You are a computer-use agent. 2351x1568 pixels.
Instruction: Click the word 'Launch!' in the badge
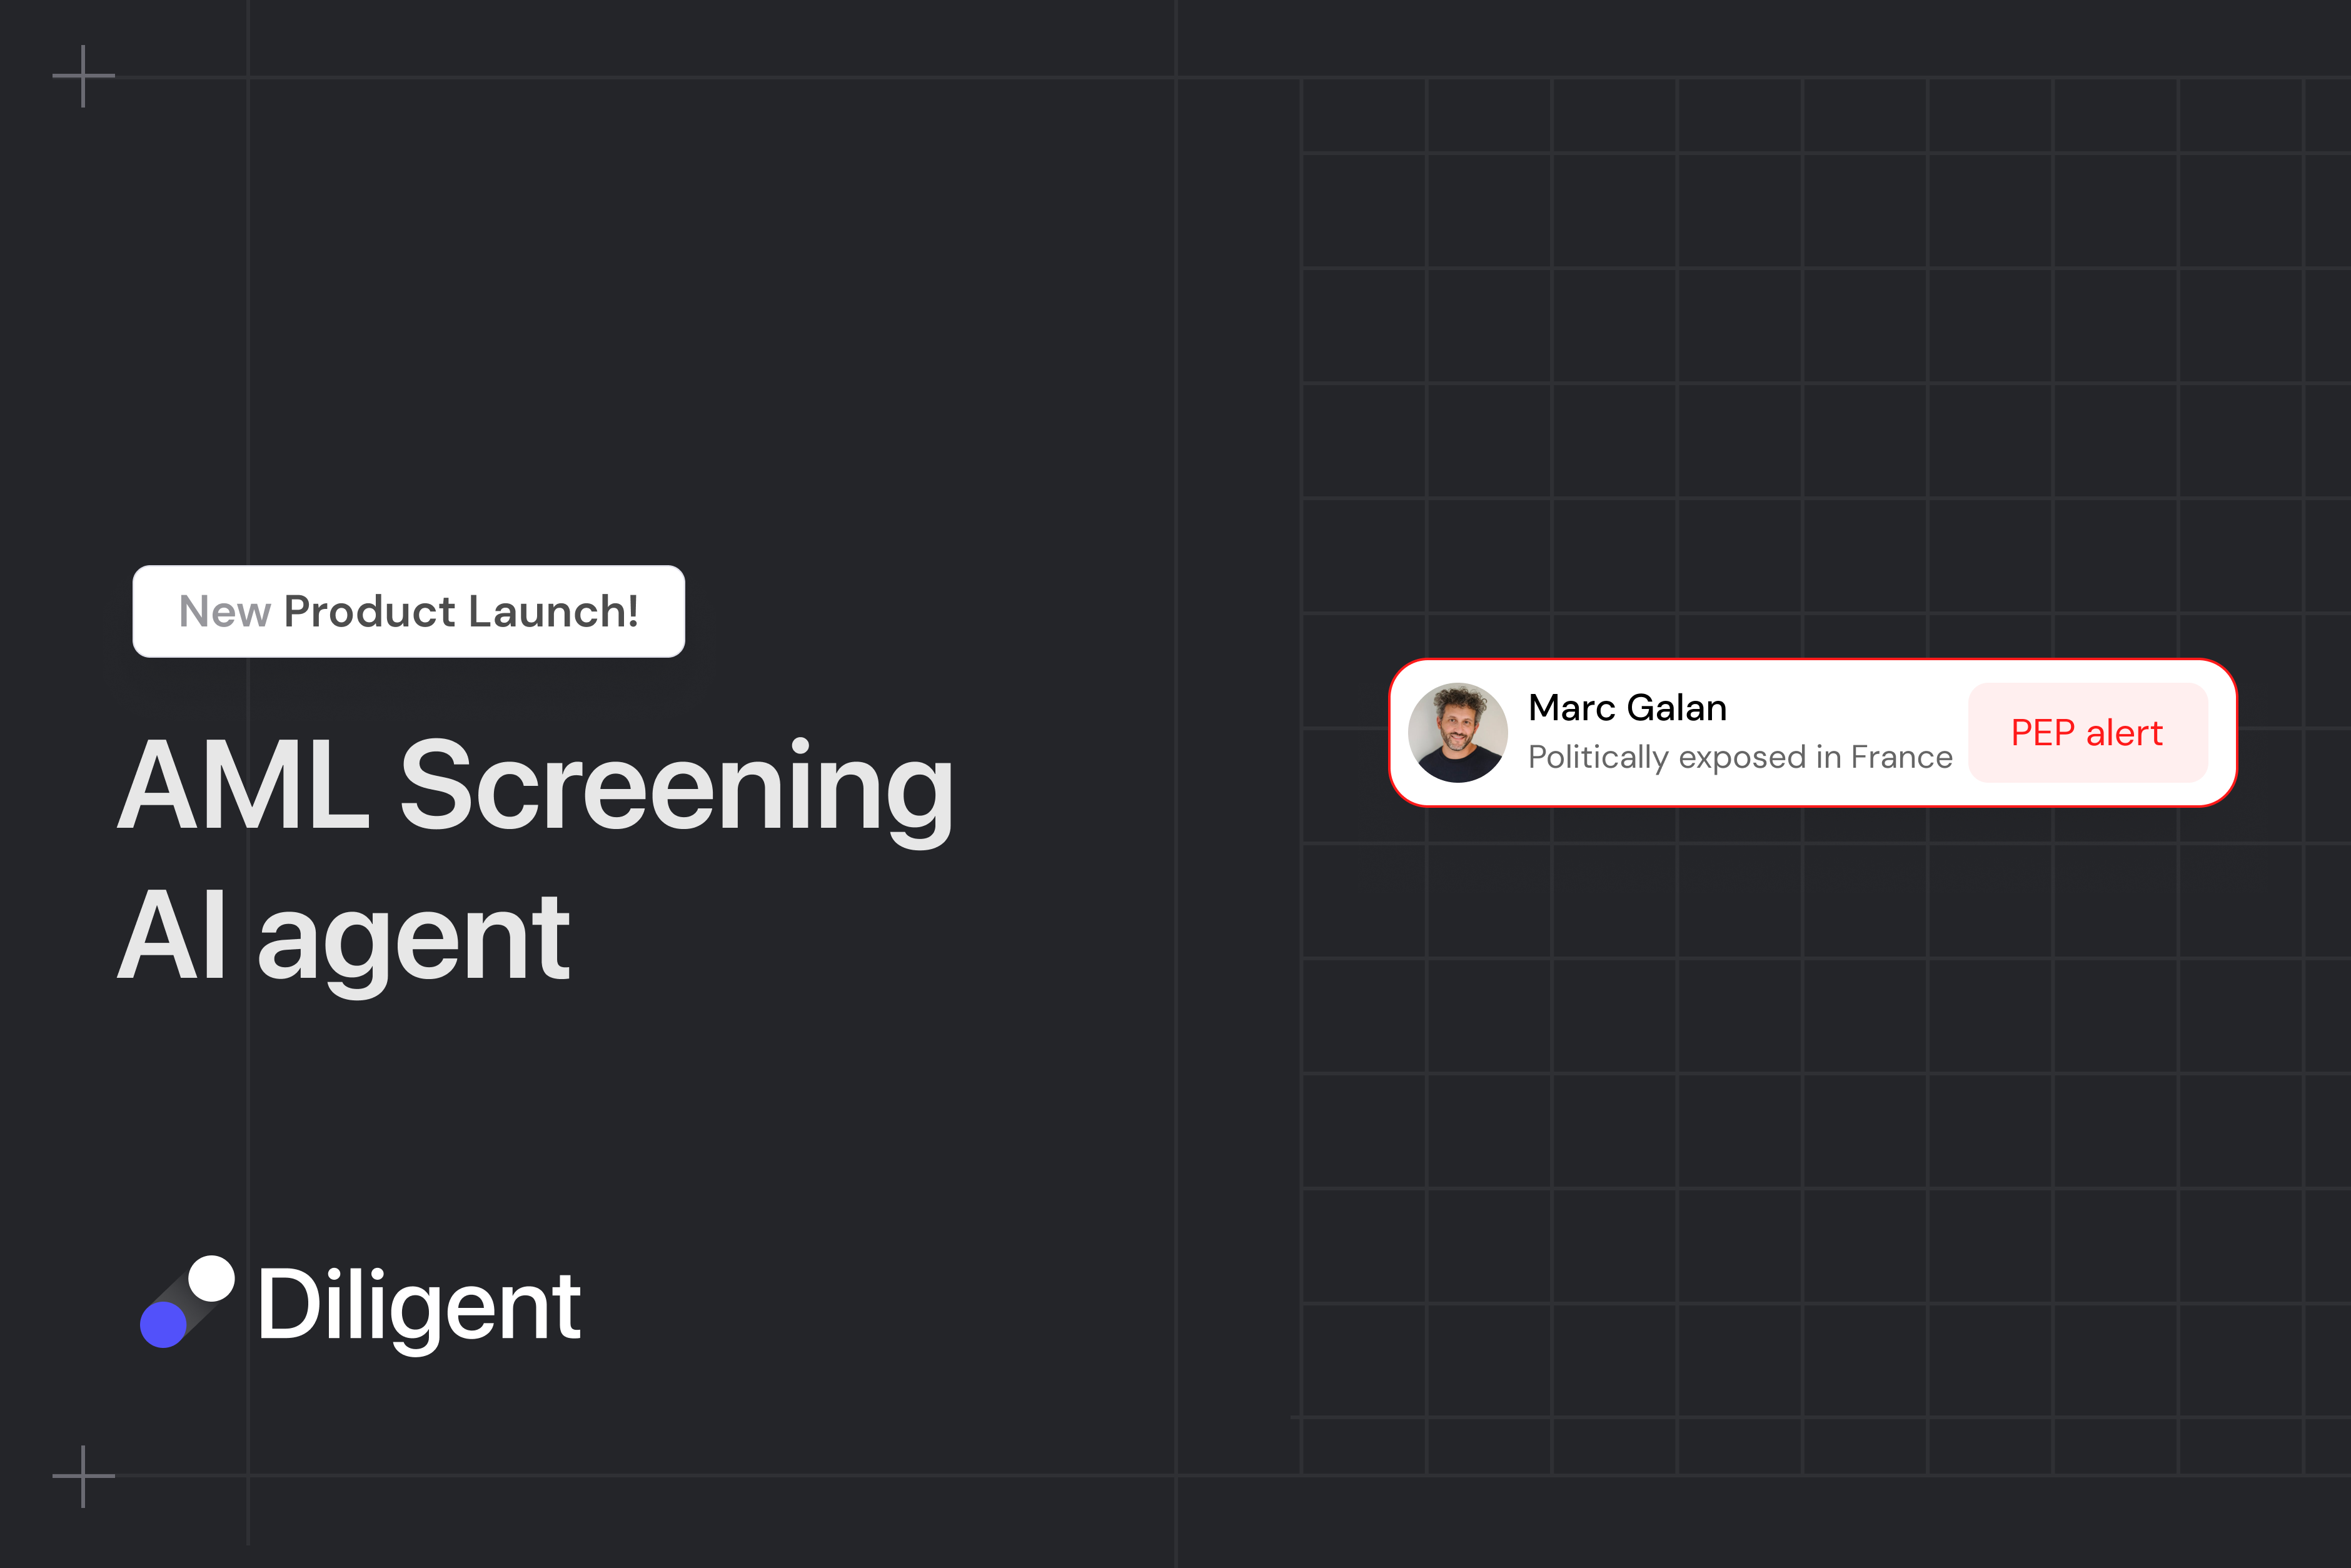point(553,611)
